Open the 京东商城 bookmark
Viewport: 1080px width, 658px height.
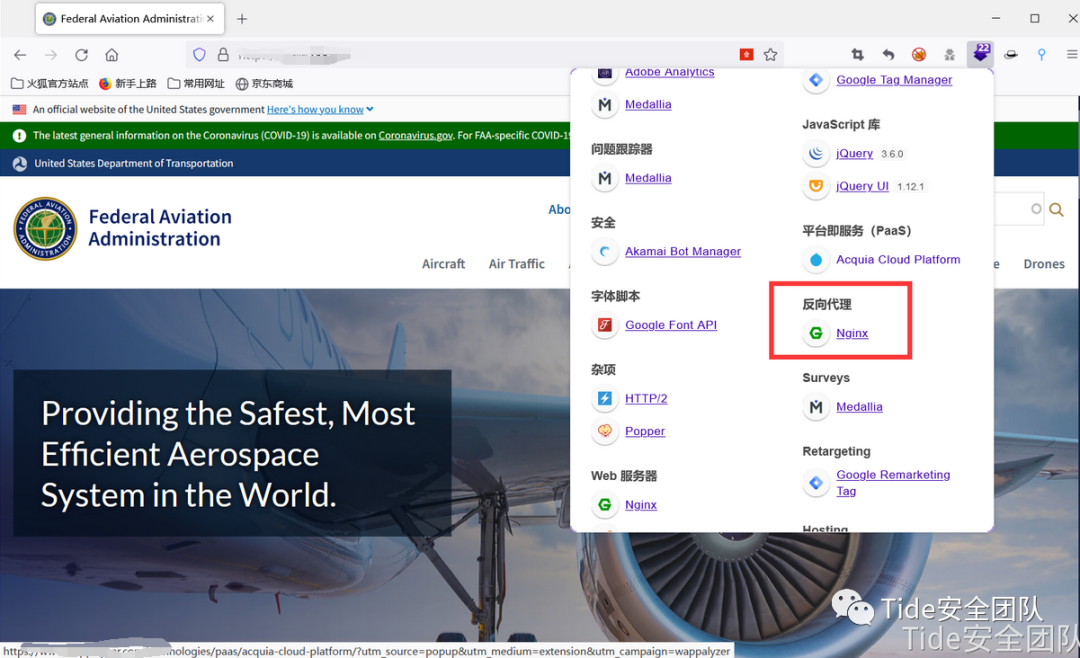coord(264,83)
